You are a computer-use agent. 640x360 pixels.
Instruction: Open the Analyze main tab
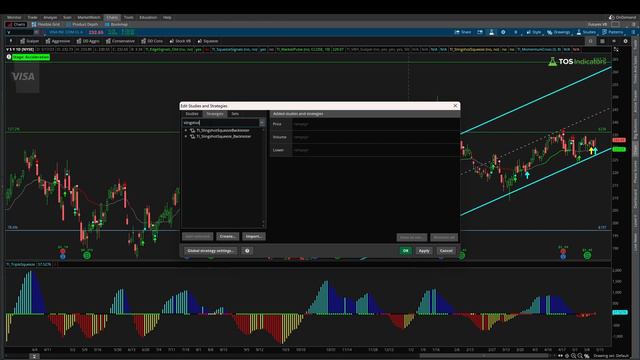(x=50, y=18)
